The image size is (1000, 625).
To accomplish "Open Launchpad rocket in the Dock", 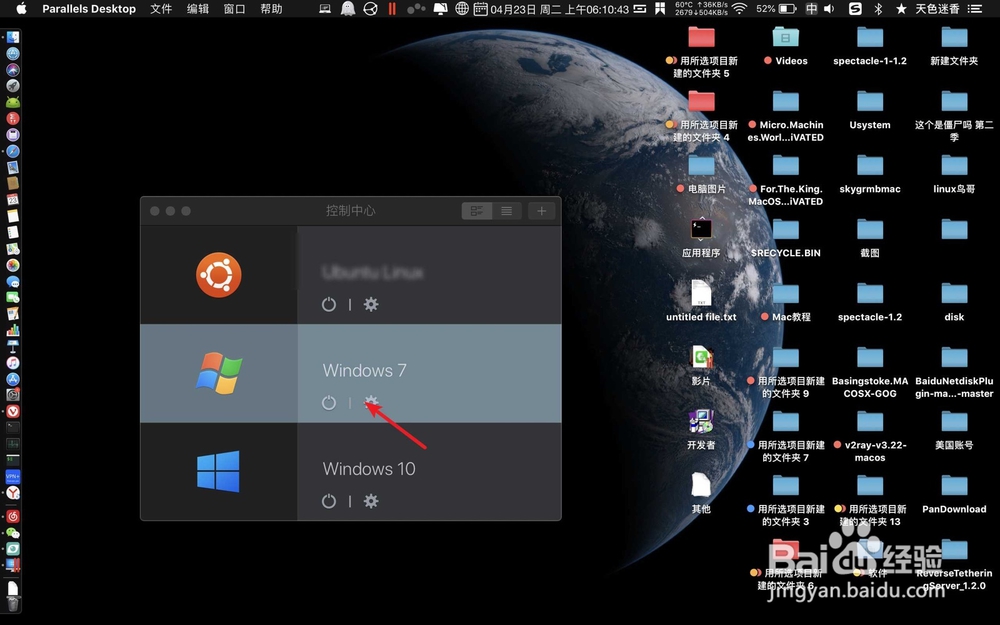I will [x=13, y=85].
